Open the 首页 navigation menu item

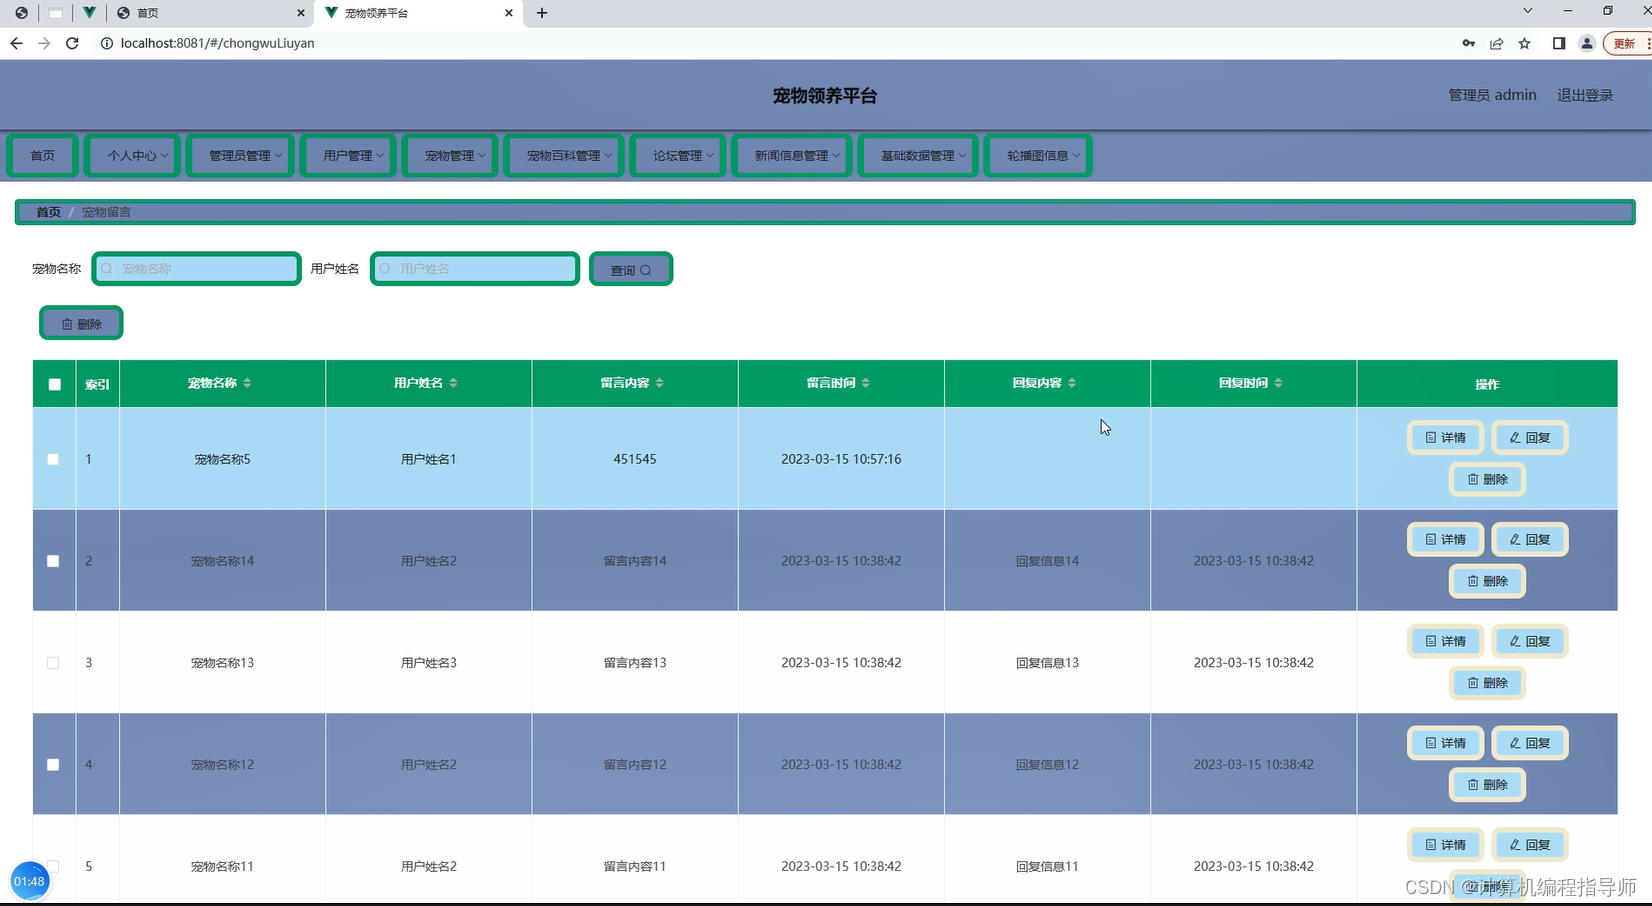[43, 156]
